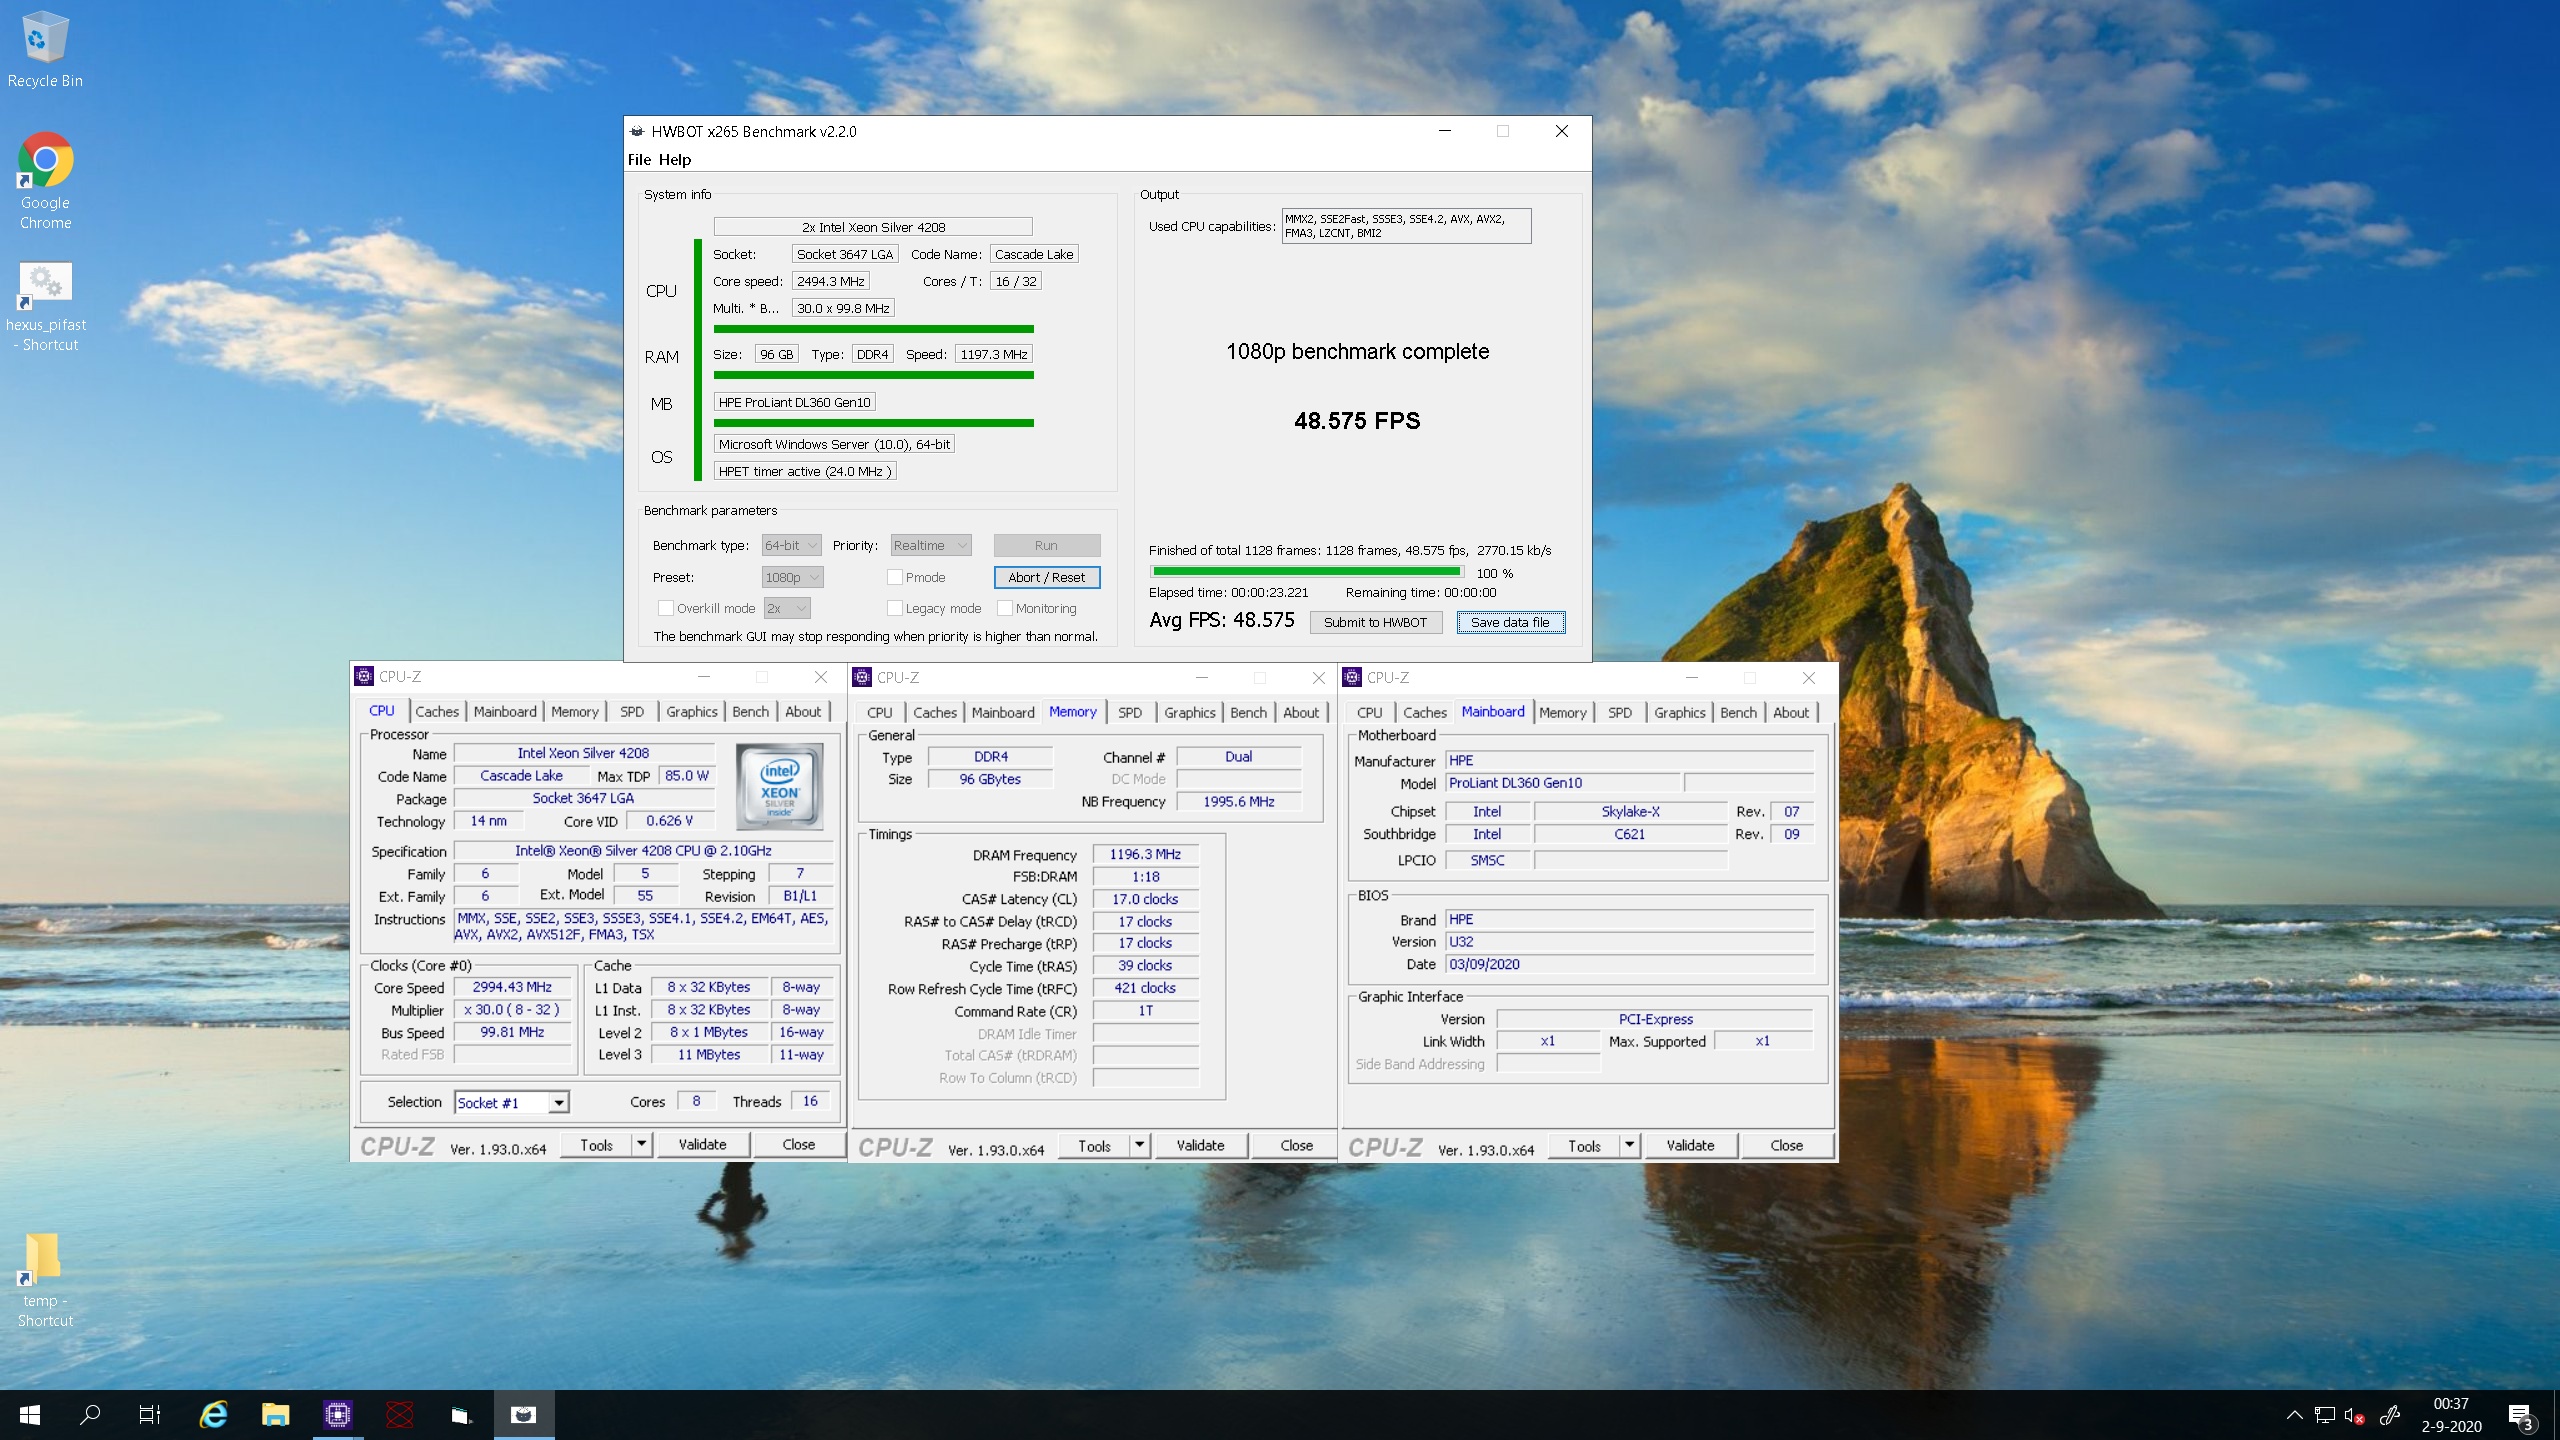Image resolution: width=2560 pixels, height=1440 pixels.
Task: Open the File menu in HWBOT
Action: point(639,160)
